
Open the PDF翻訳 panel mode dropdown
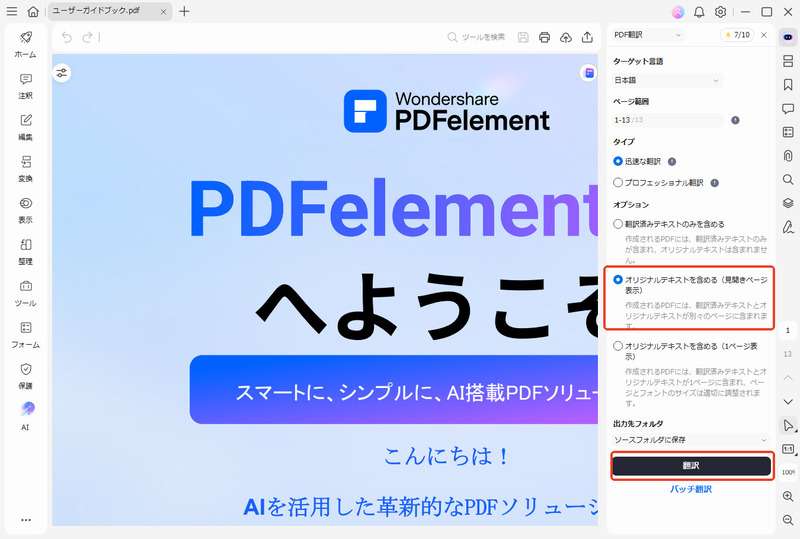(647, 35)
